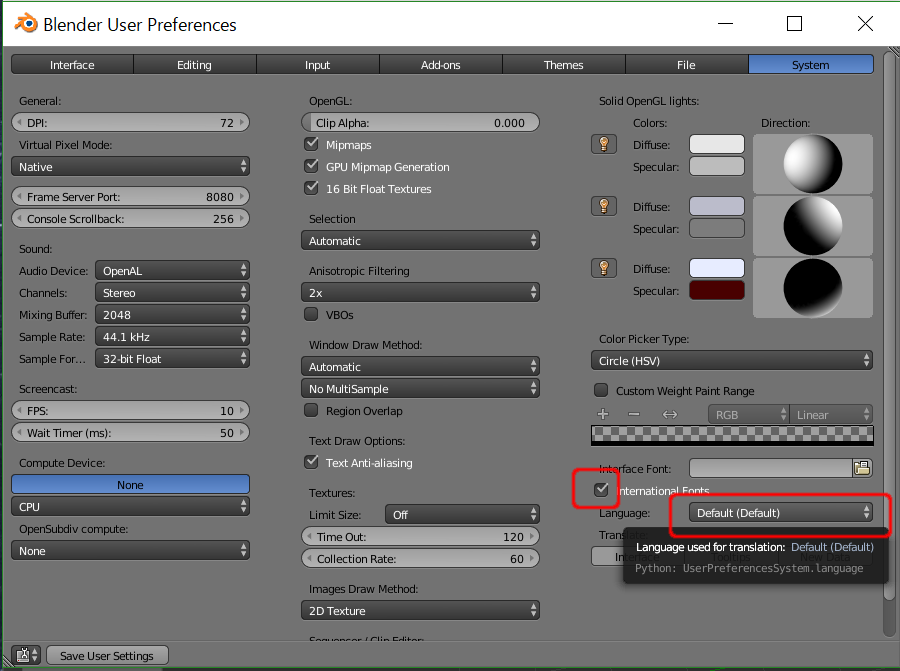Image resolution: width=900 pixels, height=671 pixels.
Task: Decrease Console Scrollback with its left arrow
Action: [x=19, y=219]
